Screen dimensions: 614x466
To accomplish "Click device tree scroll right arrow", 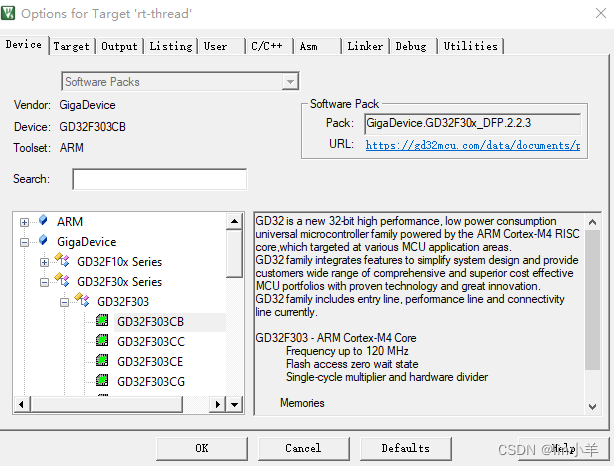I will pos(217,405).
